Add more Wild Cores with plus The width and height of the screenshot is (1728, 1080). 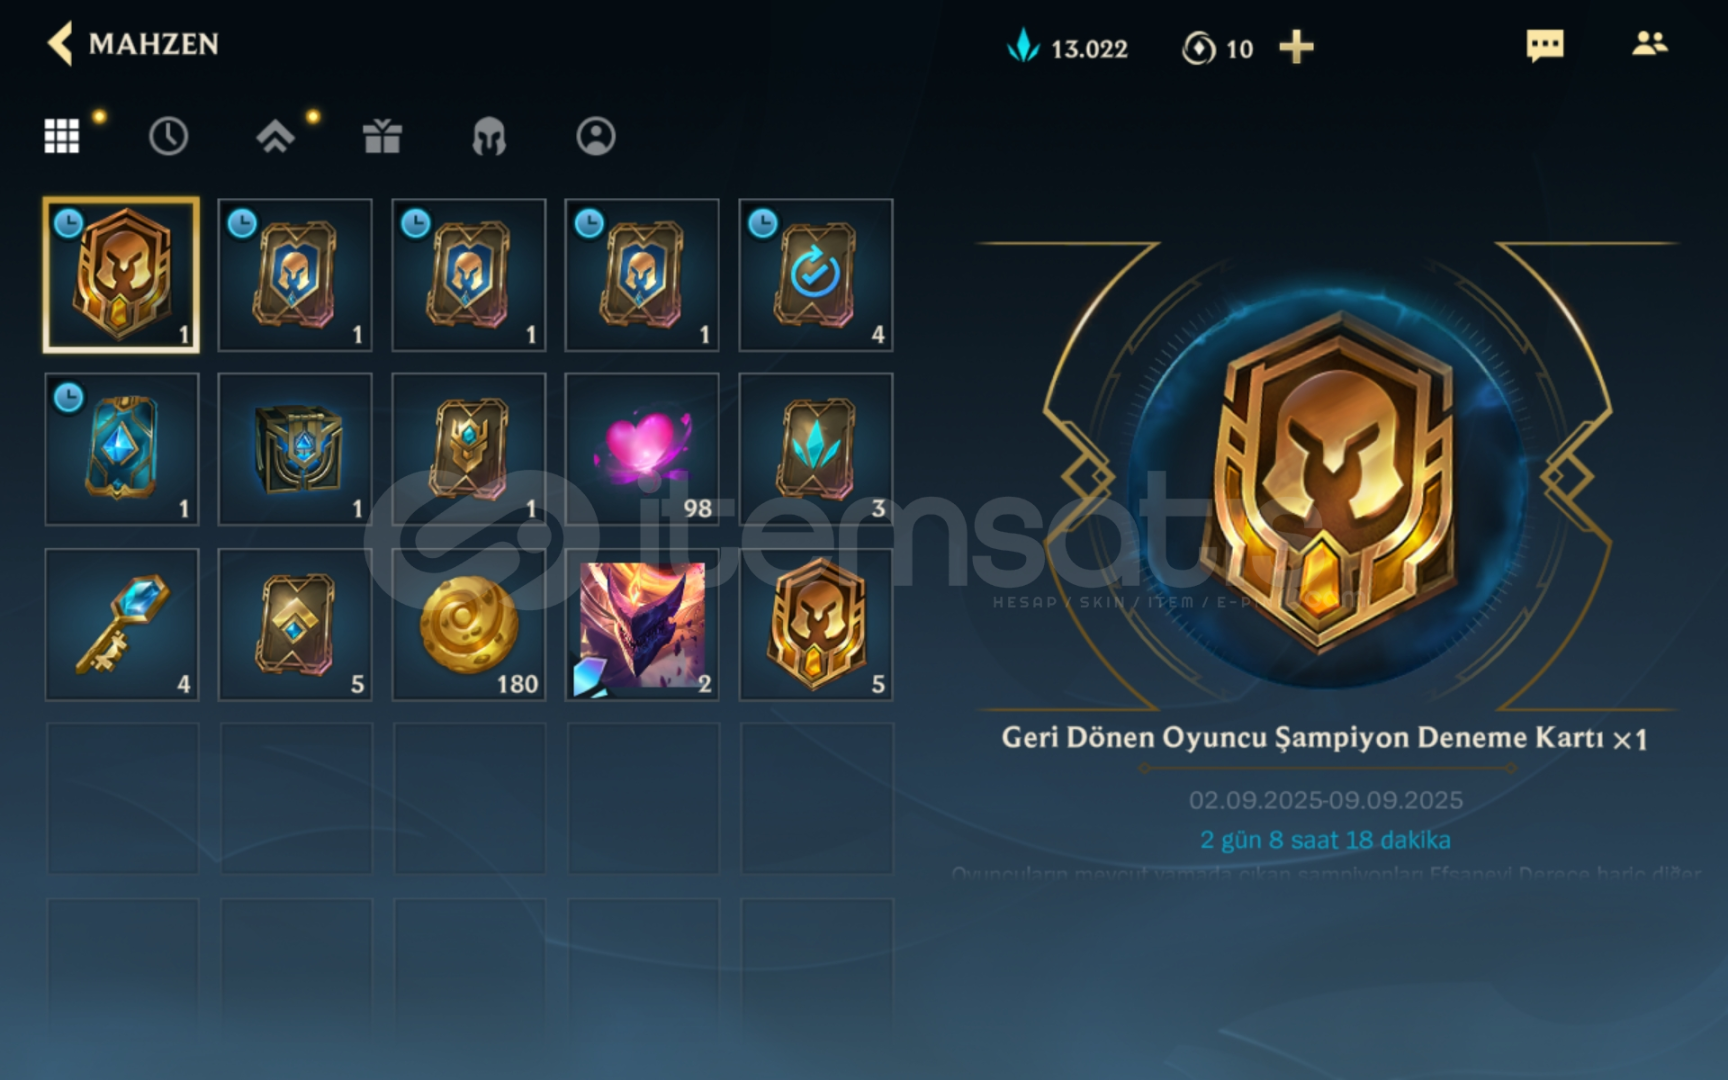1296,47
